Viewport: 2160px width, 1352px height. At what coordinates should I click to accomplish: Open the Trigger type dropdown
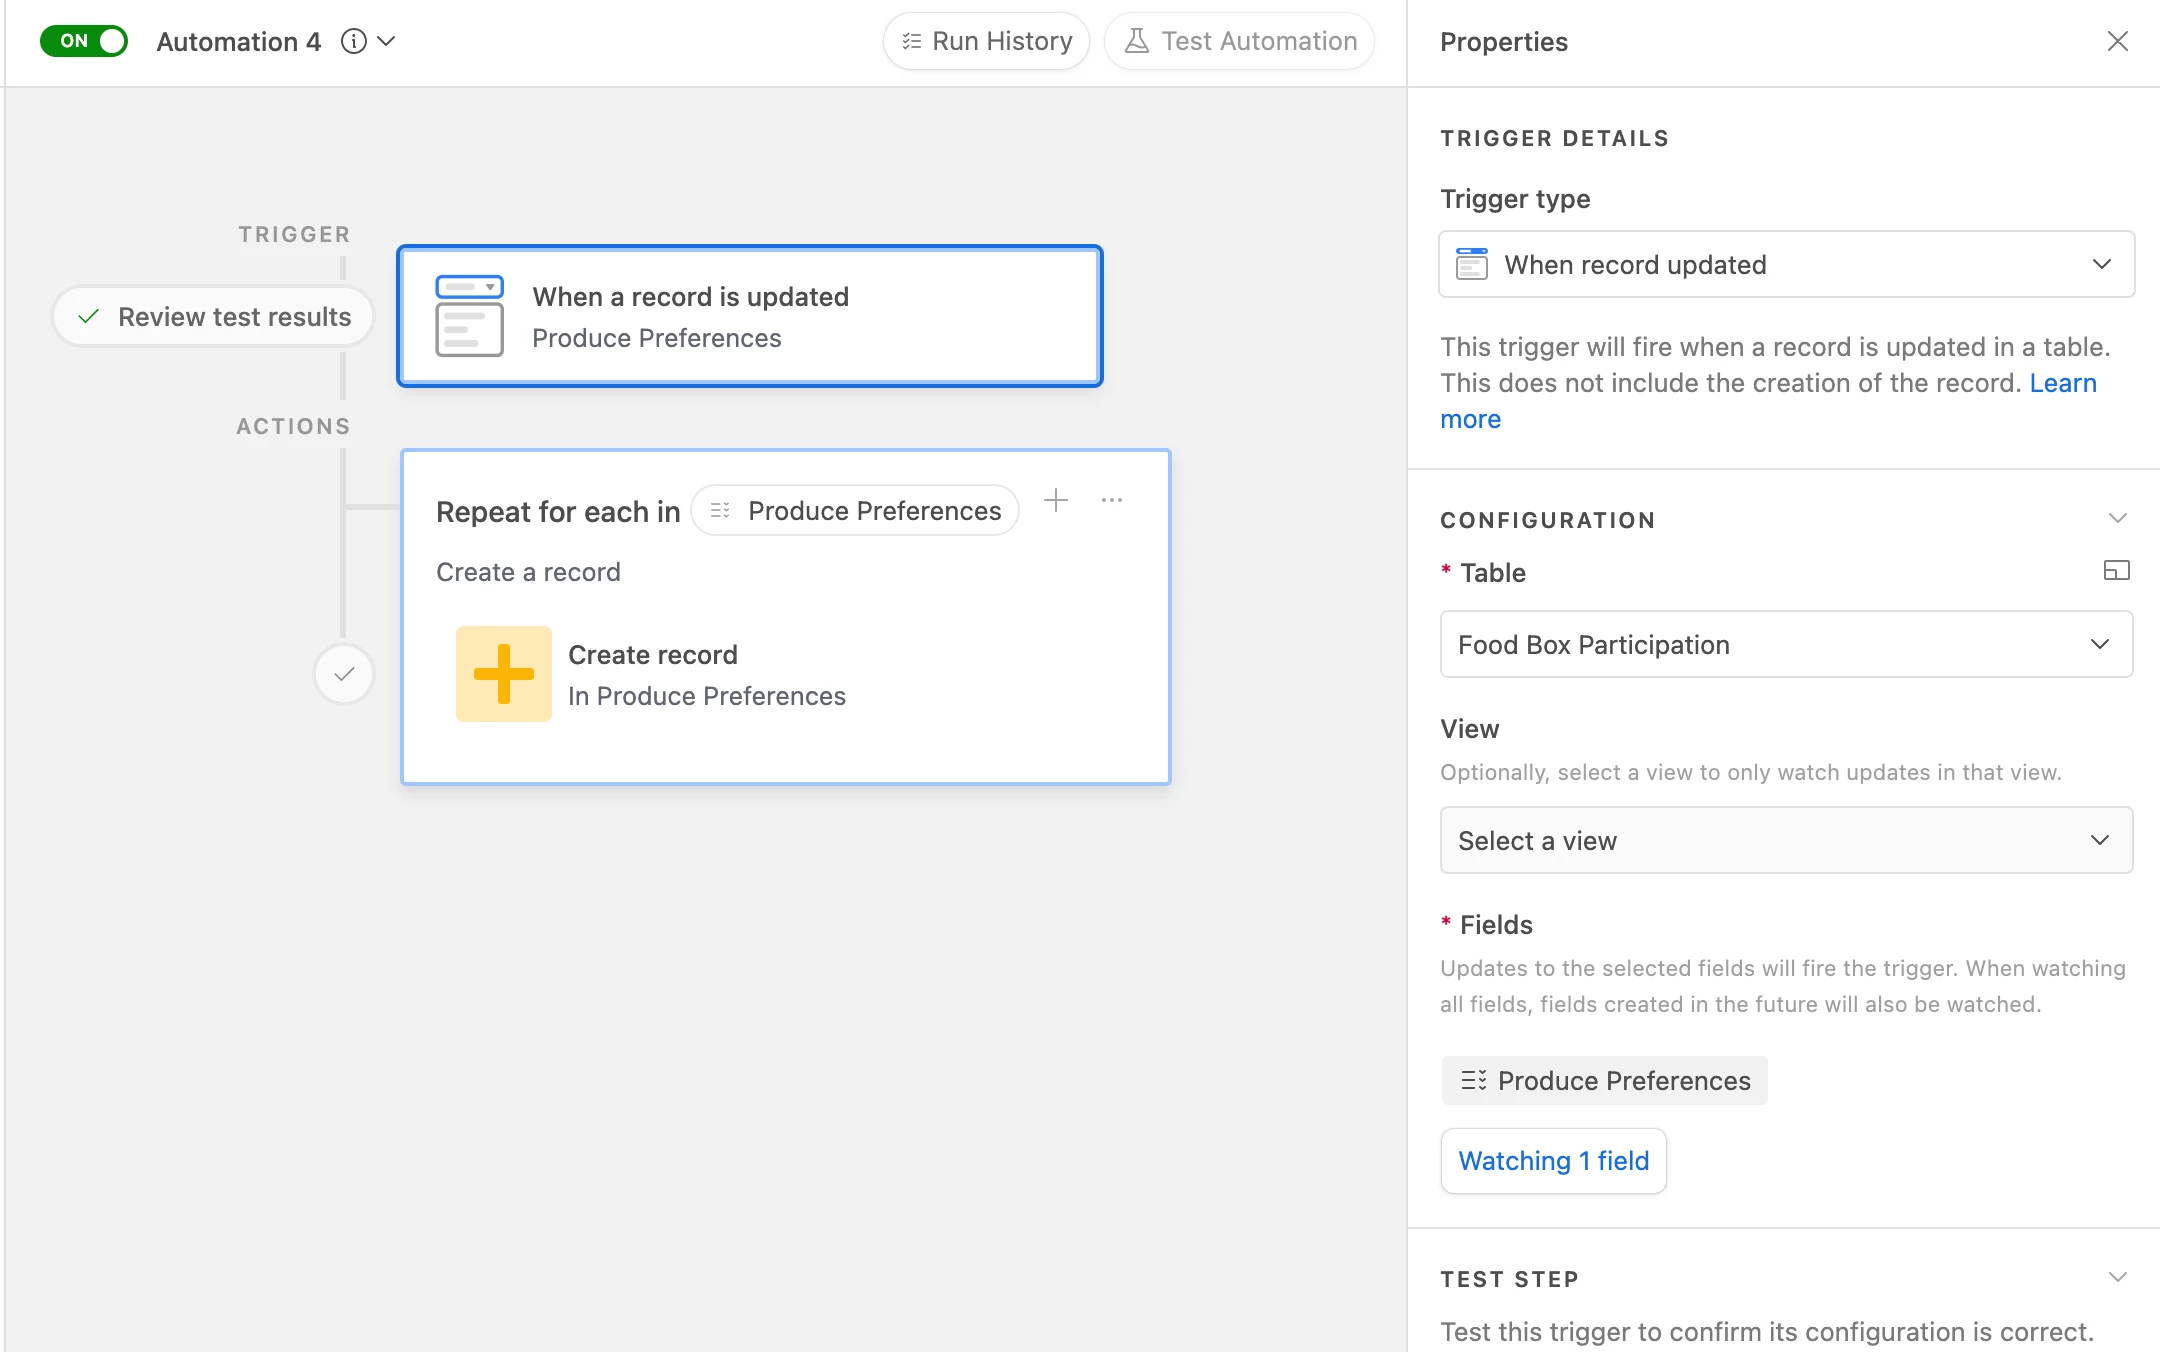tap(1786, 264)
